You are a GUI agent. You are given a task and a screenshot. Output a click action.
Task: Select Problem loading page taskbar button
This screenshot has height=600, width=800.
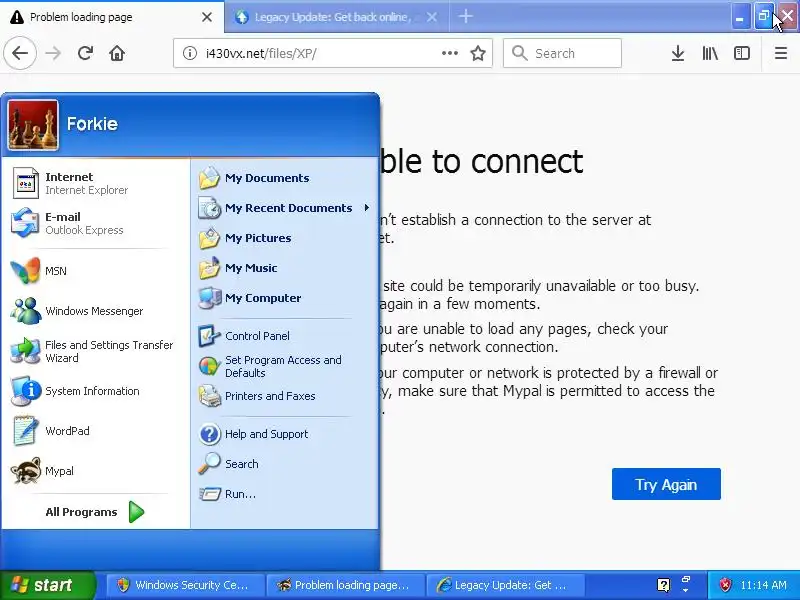[x=345, y=585]
